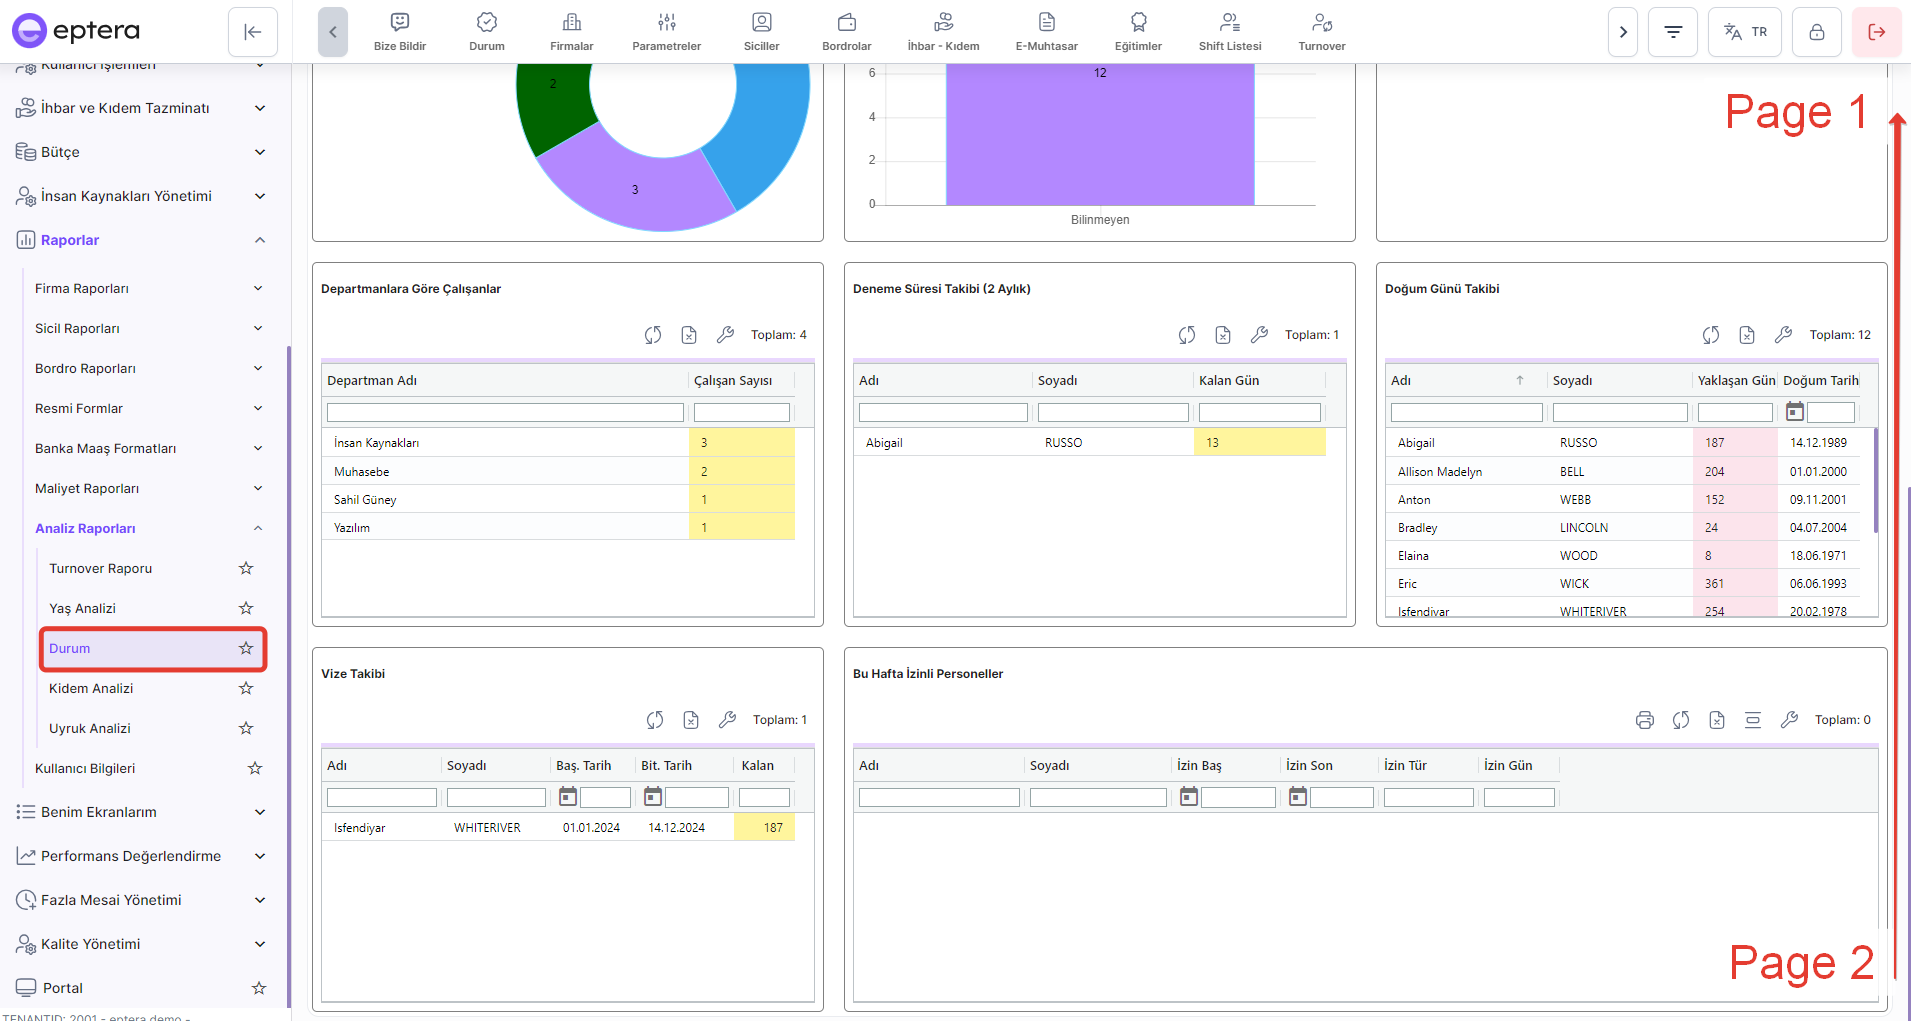1911x1024 pixels.
Task: Open the Kıdem Analizi report
Action: point(91,688)
